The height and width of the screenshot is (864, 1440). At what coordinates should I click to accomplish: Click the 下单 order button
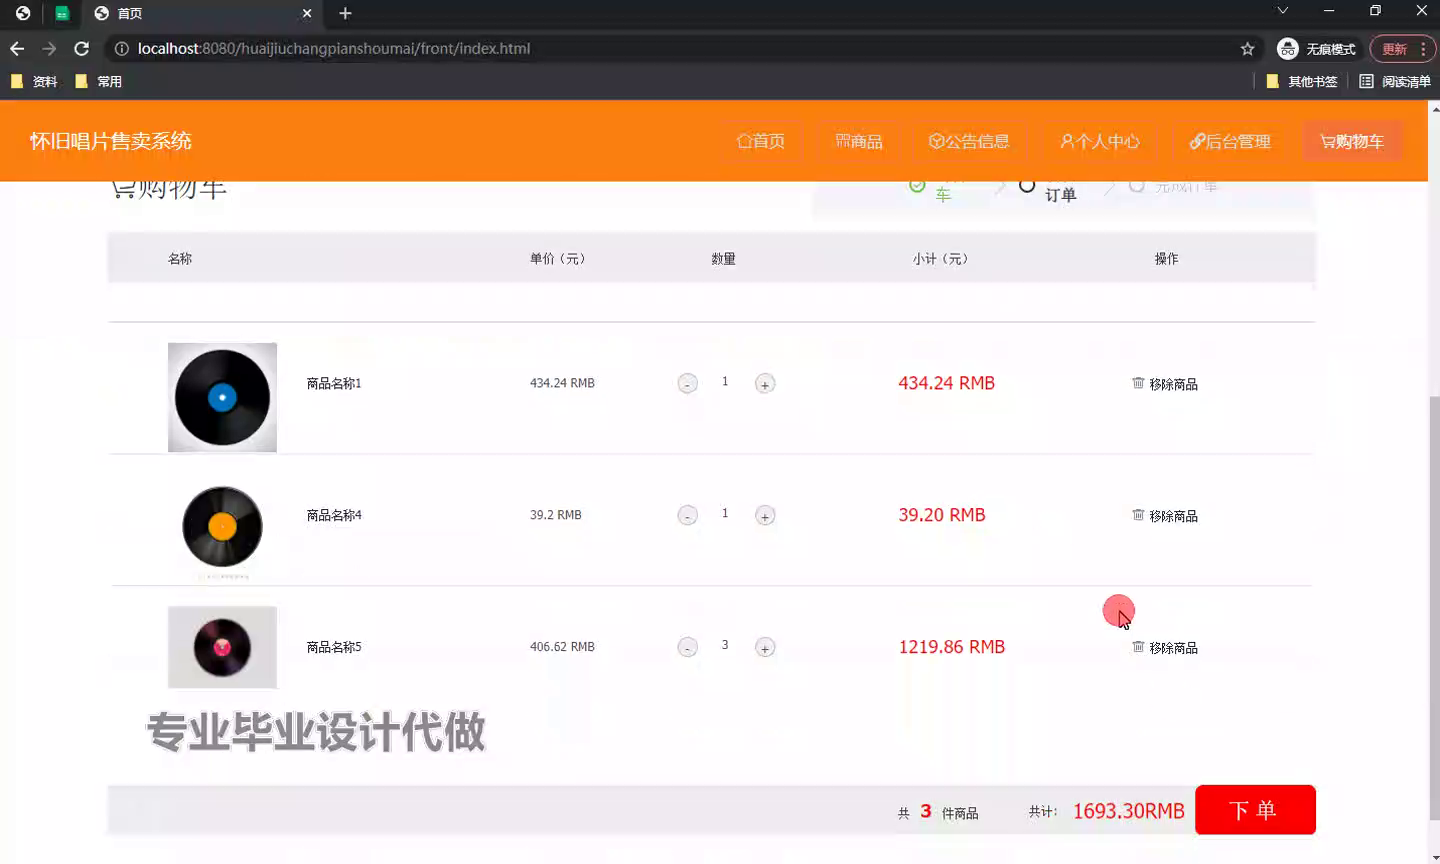point(1255,810)
